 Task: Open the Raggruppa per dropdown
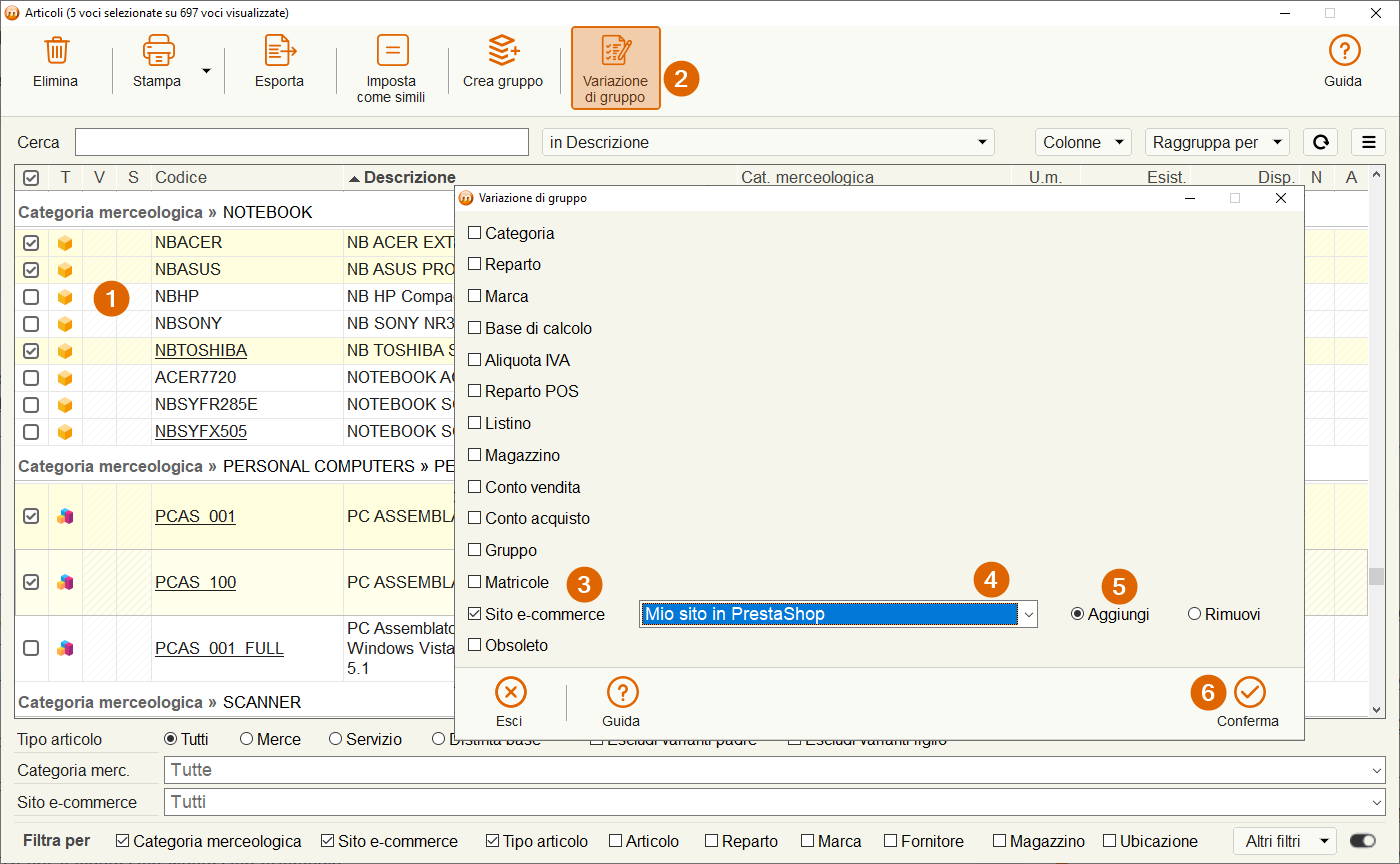1217,142
